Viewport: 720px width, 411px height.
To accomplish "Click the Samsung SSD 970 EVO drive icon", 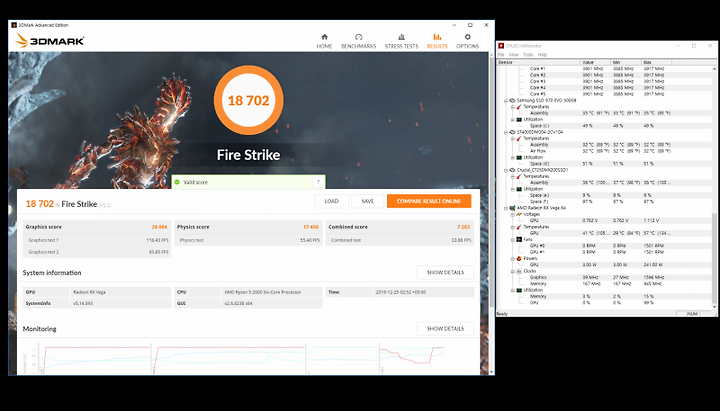I will coord(512,100).
